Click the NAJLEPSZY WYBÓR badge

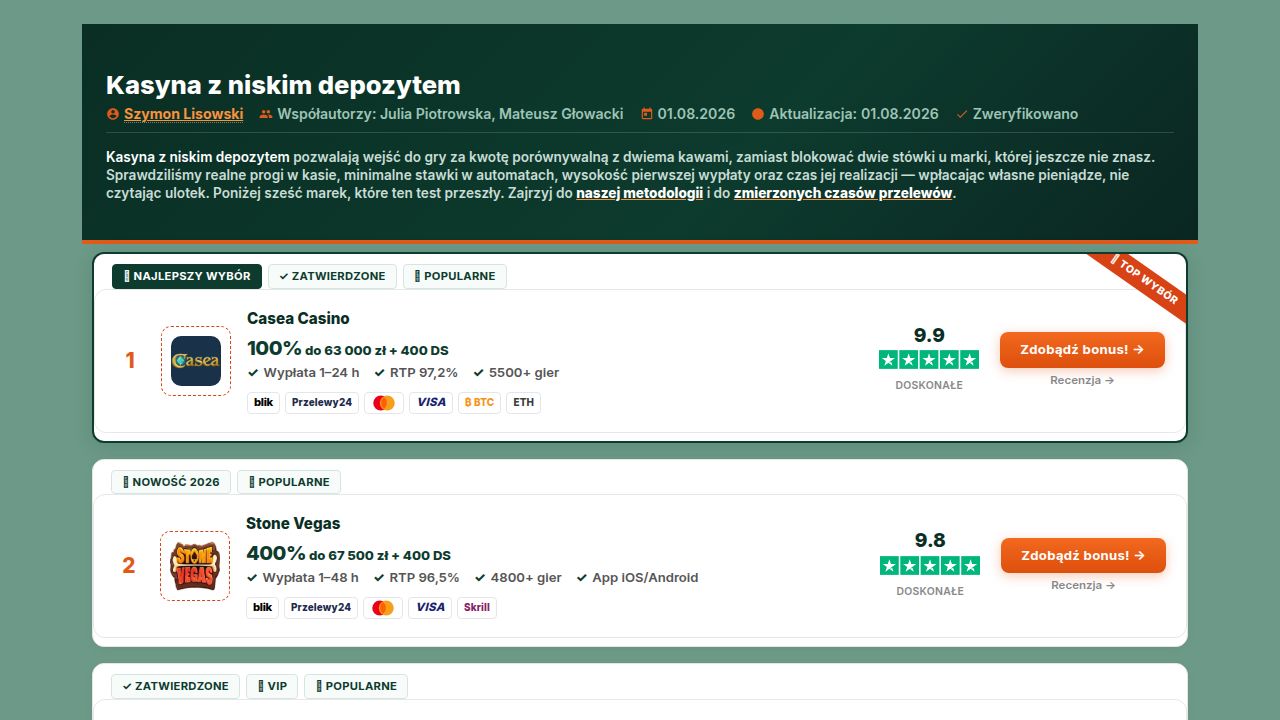[x=187, y=276]
